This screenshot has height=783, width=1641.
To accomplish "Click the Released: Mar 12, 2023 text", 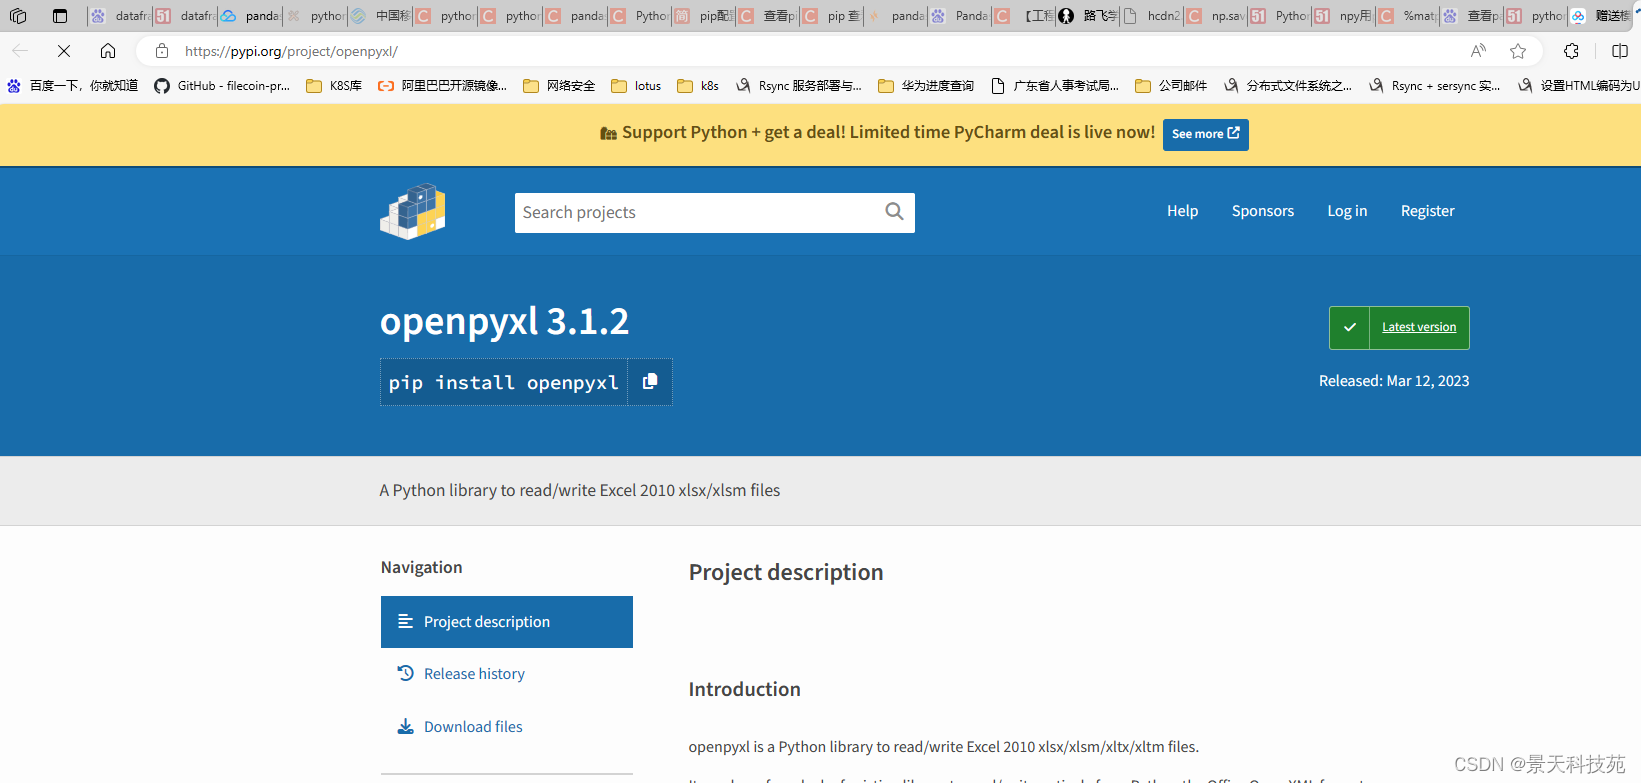I will [x=1394, y=381].
